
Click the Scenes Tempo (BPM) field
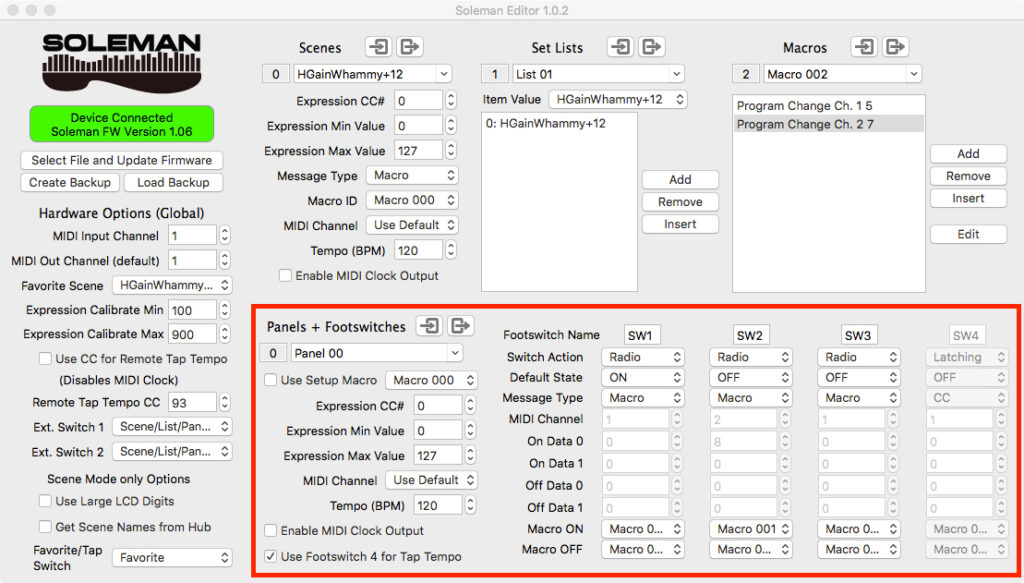tap(419, 251)
